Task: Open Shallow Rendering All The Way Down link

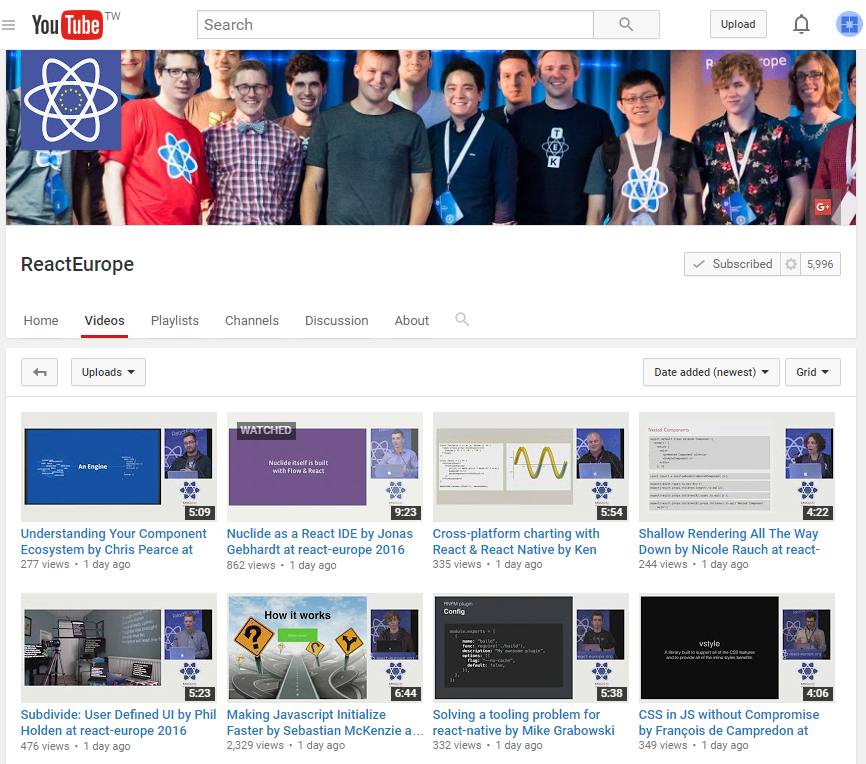Action: click(729, 541)
